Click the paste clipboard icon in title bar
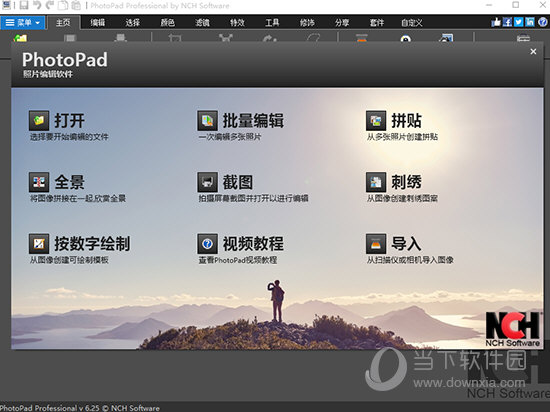 click(x=76, y=5)
